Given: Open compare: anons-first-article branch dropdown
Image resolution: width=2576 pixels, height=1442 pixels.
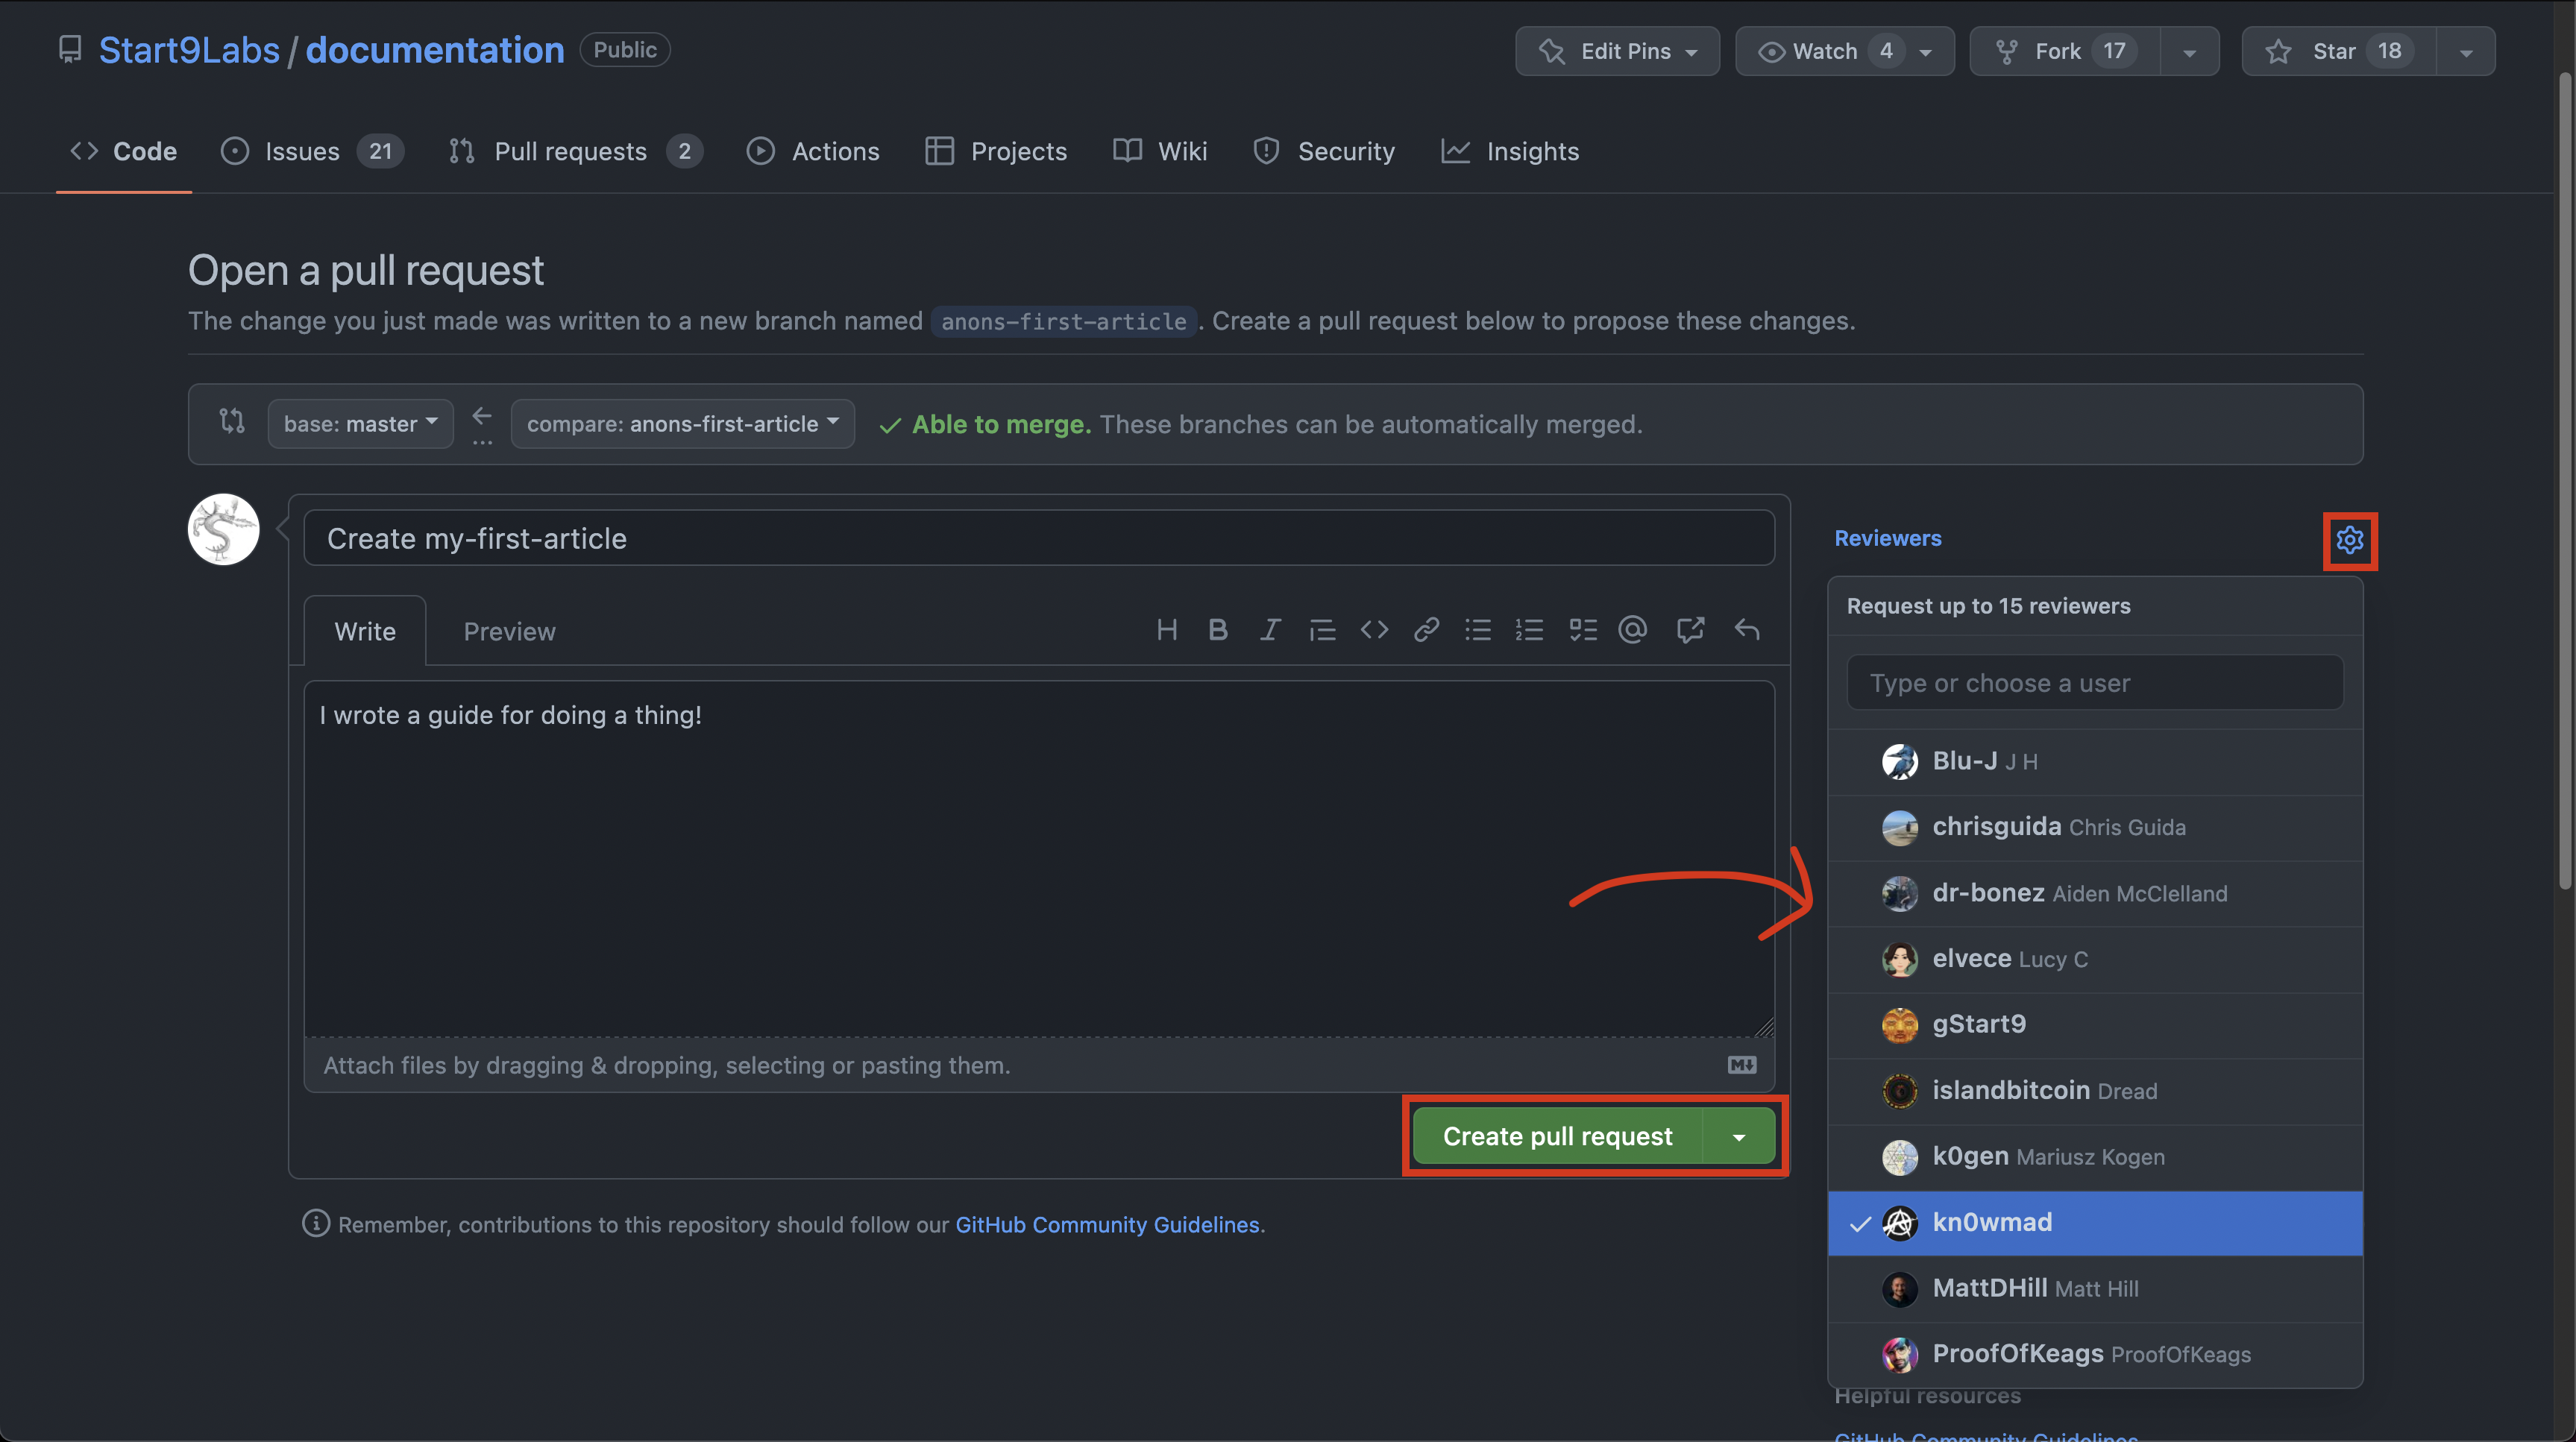Looking at the screenshot, I should (x=682, y=424).
